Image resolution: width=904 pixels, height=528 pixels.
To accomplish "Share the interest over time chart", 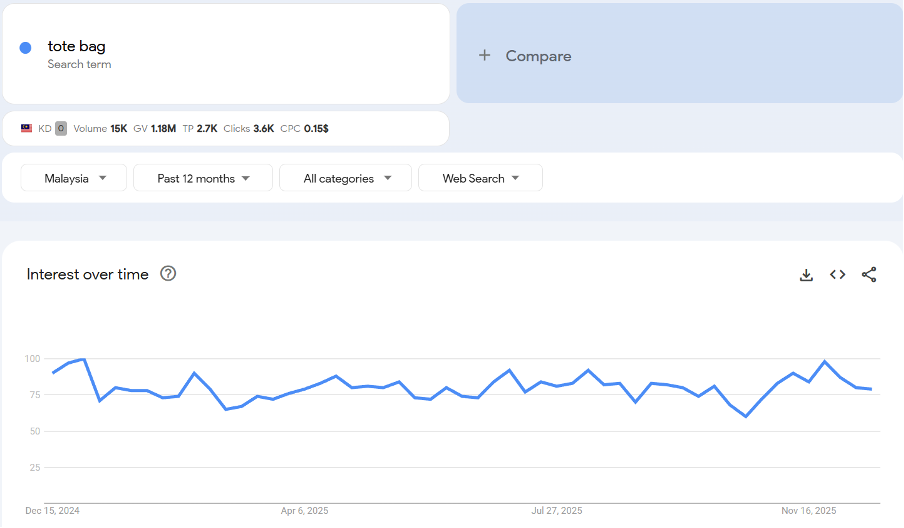I will [868, 275].
